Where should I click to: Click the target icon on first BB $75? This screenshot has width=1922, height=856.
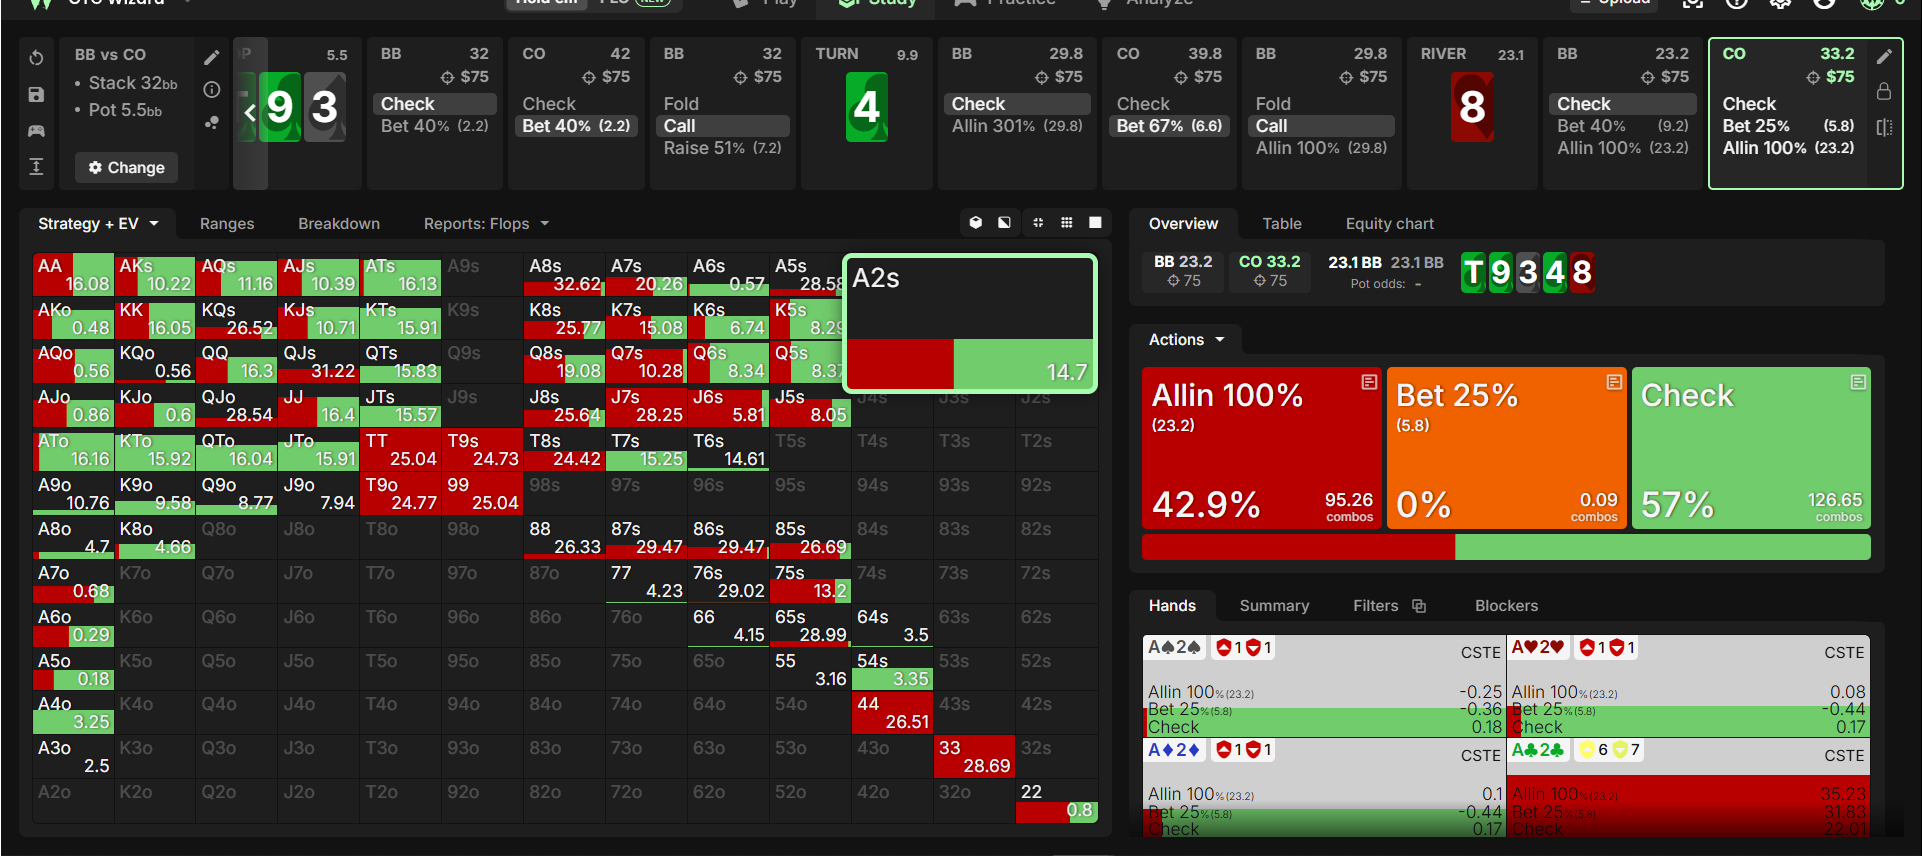click(447, 77)
